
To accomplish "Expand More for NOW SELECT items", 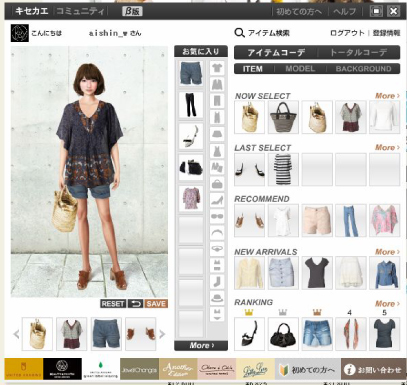I will [387, 96].
